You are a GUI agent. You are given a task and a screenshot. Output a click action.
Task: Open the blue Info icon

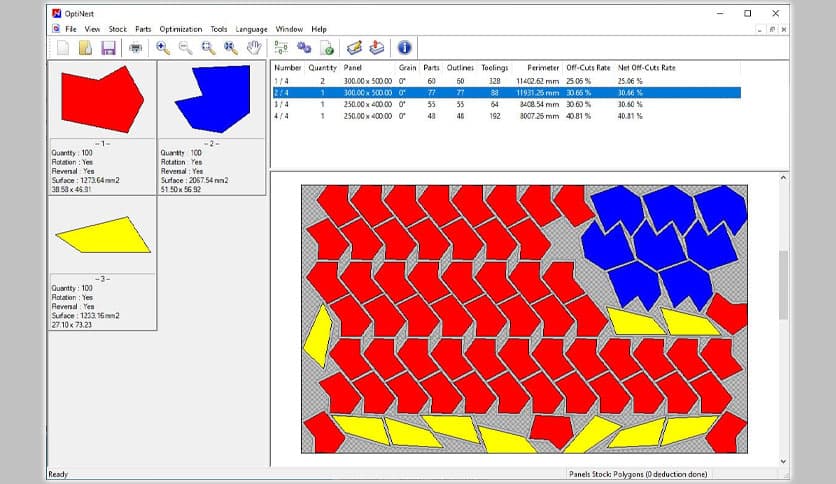(x=404, y=47)
